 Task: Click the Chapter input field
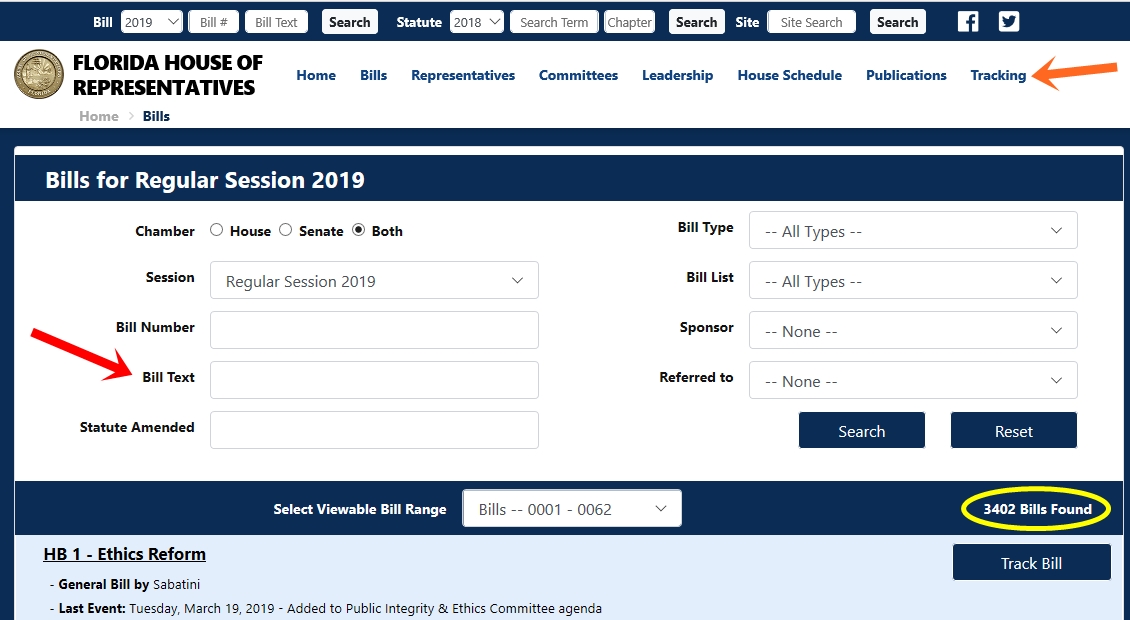[629, 22]
